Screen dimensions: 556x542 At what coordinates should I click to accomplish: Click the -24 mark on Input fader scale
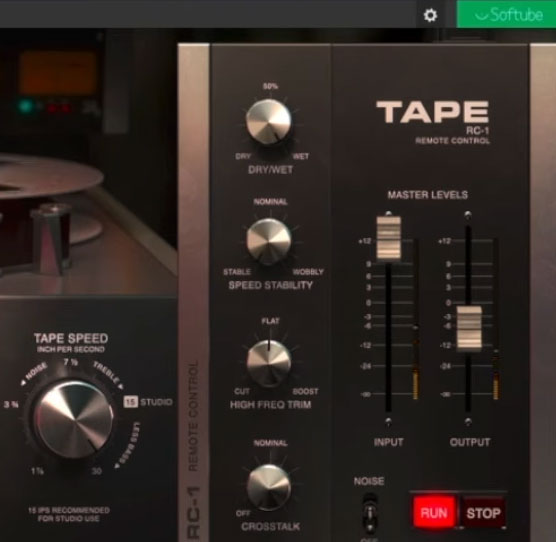pyautogui.click(x=366, y=366)
